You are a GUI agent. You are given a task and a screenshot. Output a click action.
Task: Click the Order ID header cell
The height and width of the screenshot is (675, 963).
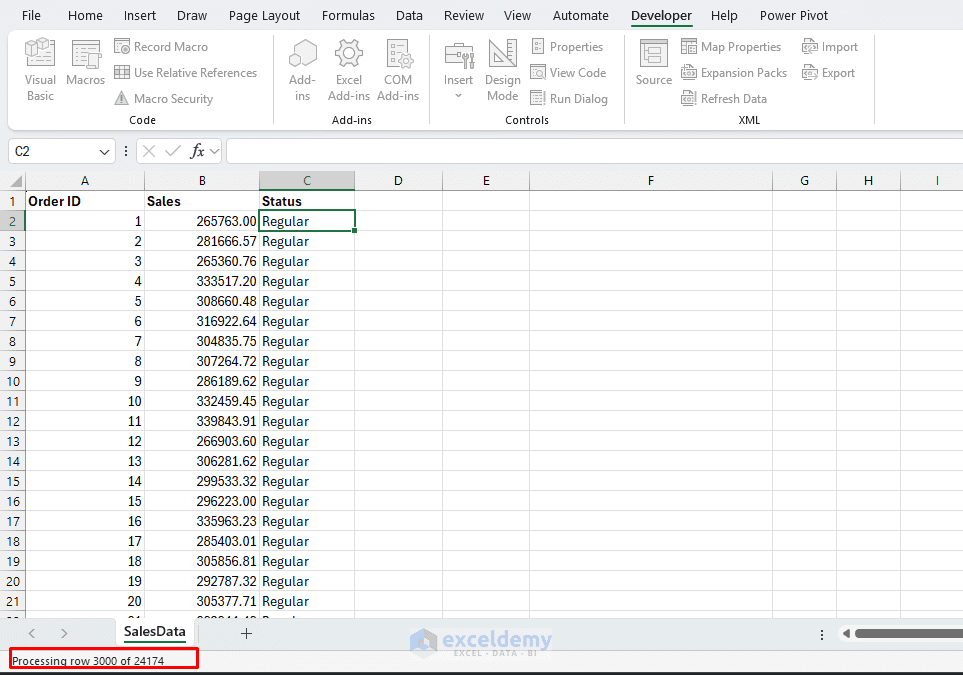[85, 201]
